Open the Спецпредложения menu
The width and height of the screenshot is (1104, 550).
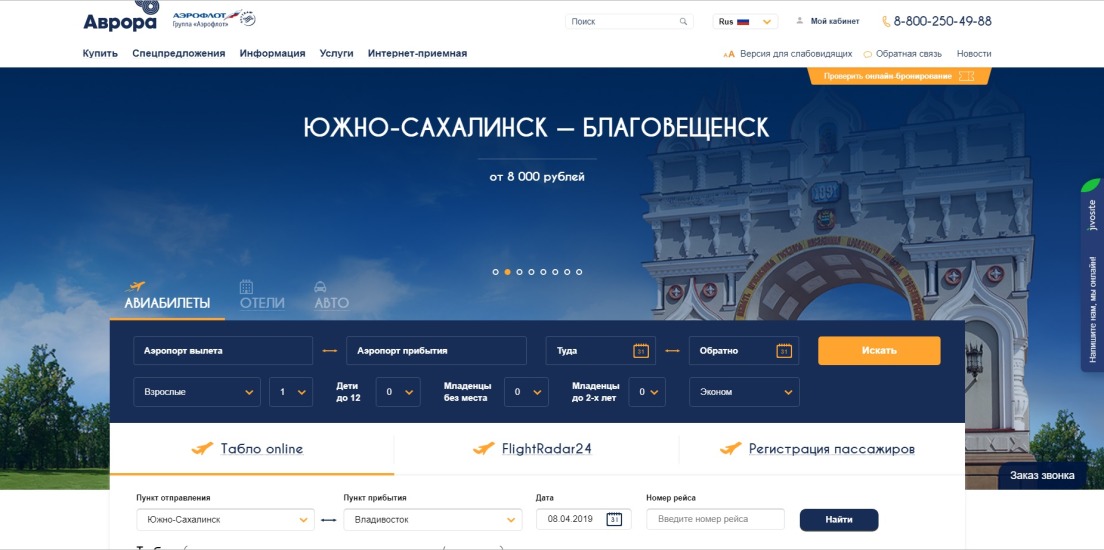179,54
